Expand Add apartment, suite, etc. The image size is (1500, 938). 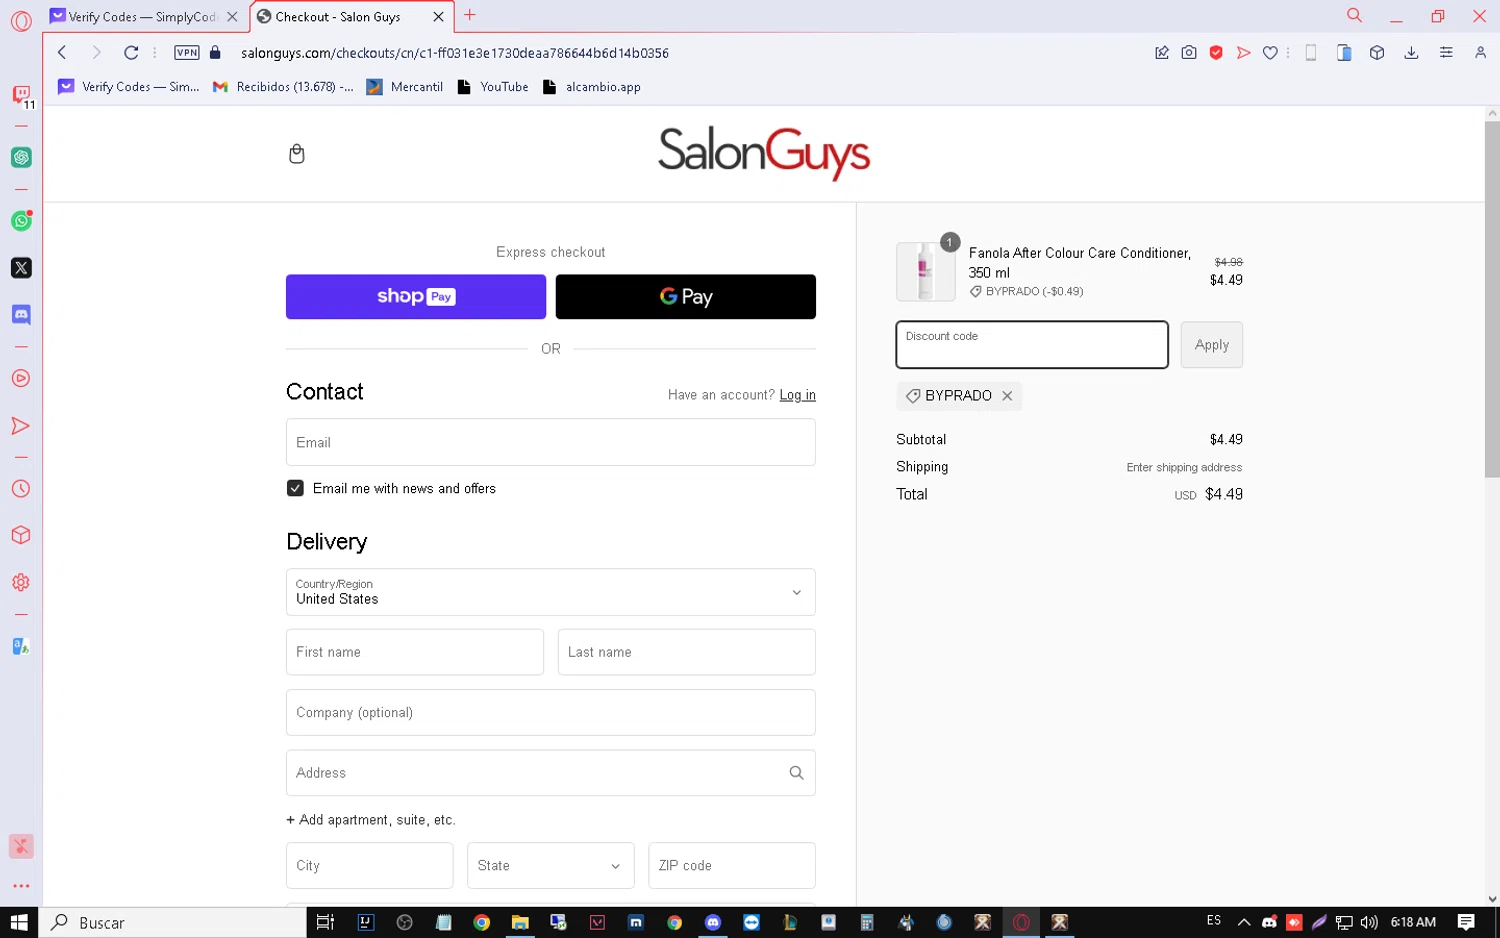(371, 820)
